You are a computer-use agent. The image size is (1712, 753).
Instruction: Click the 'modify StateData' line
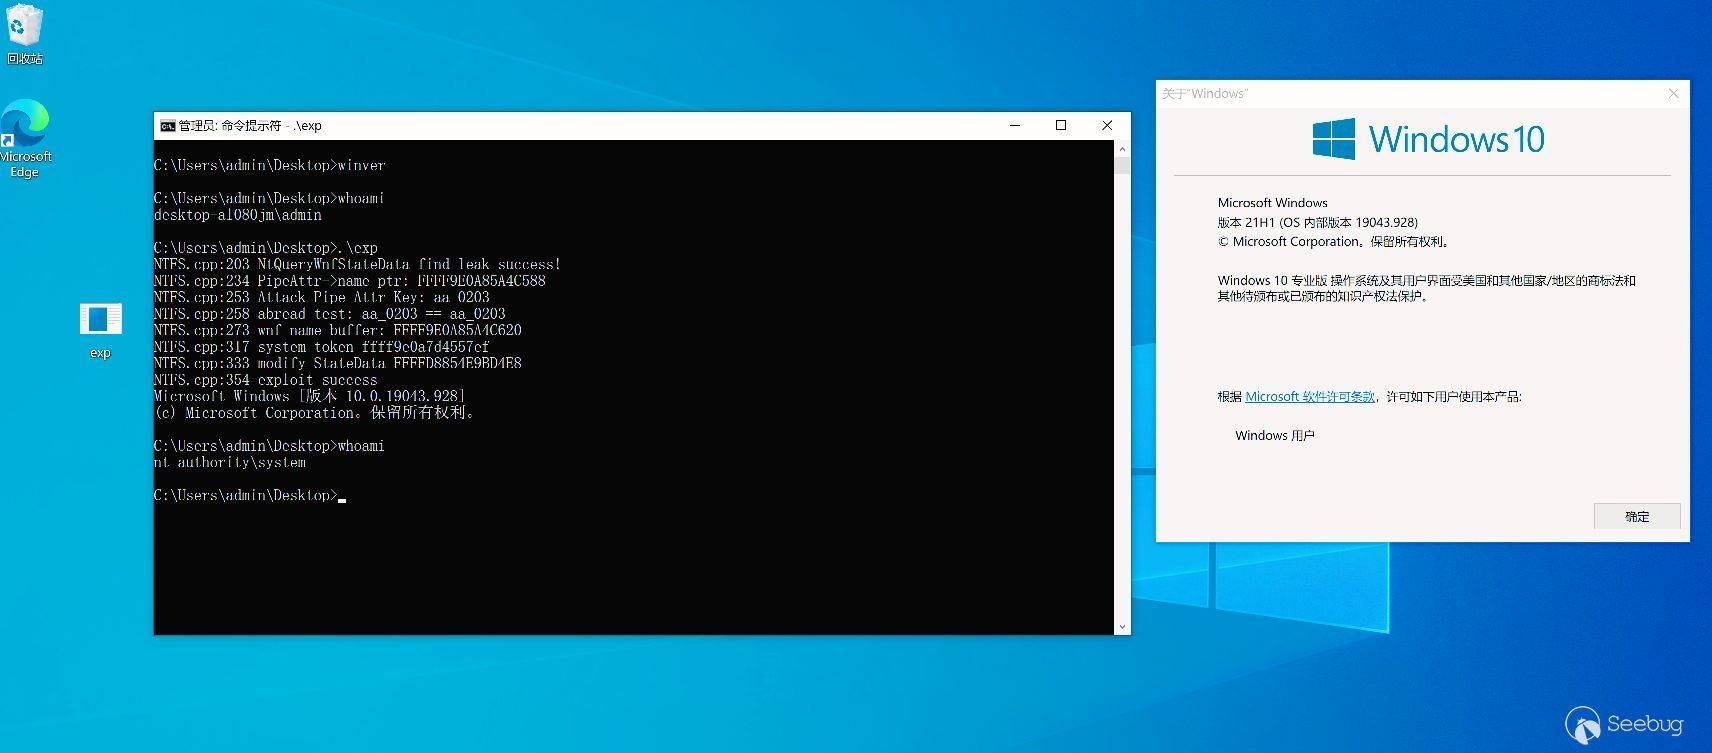coord(338,363)
